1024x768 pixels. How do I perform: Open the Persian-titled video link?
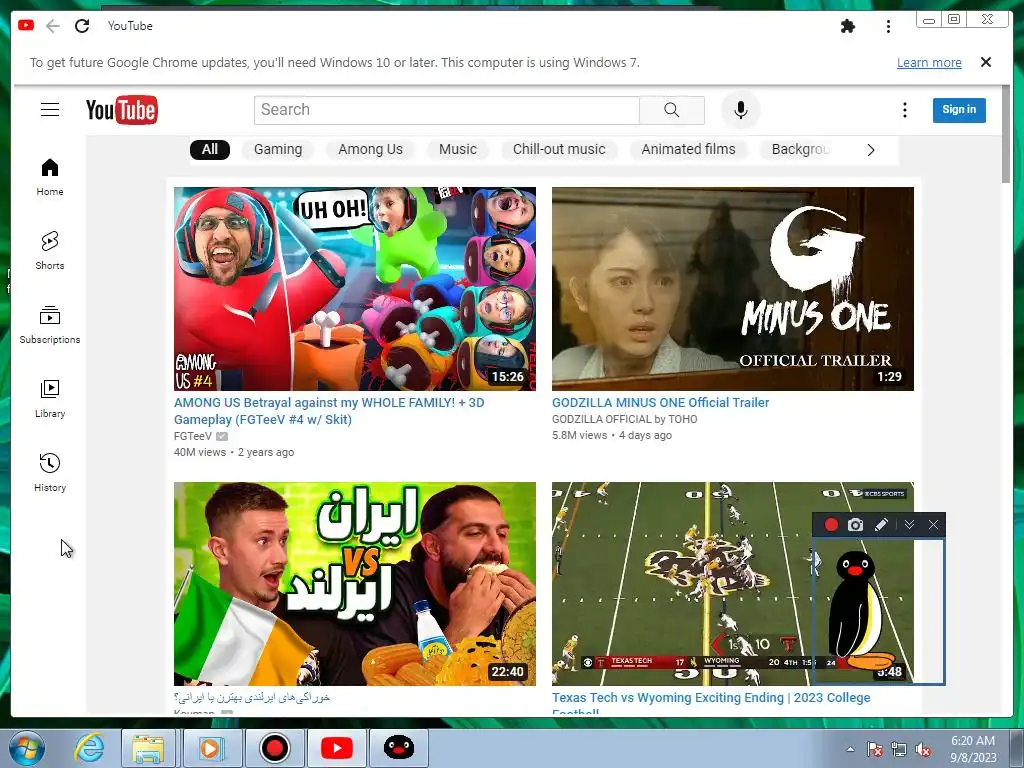click(x=252, y=697)
